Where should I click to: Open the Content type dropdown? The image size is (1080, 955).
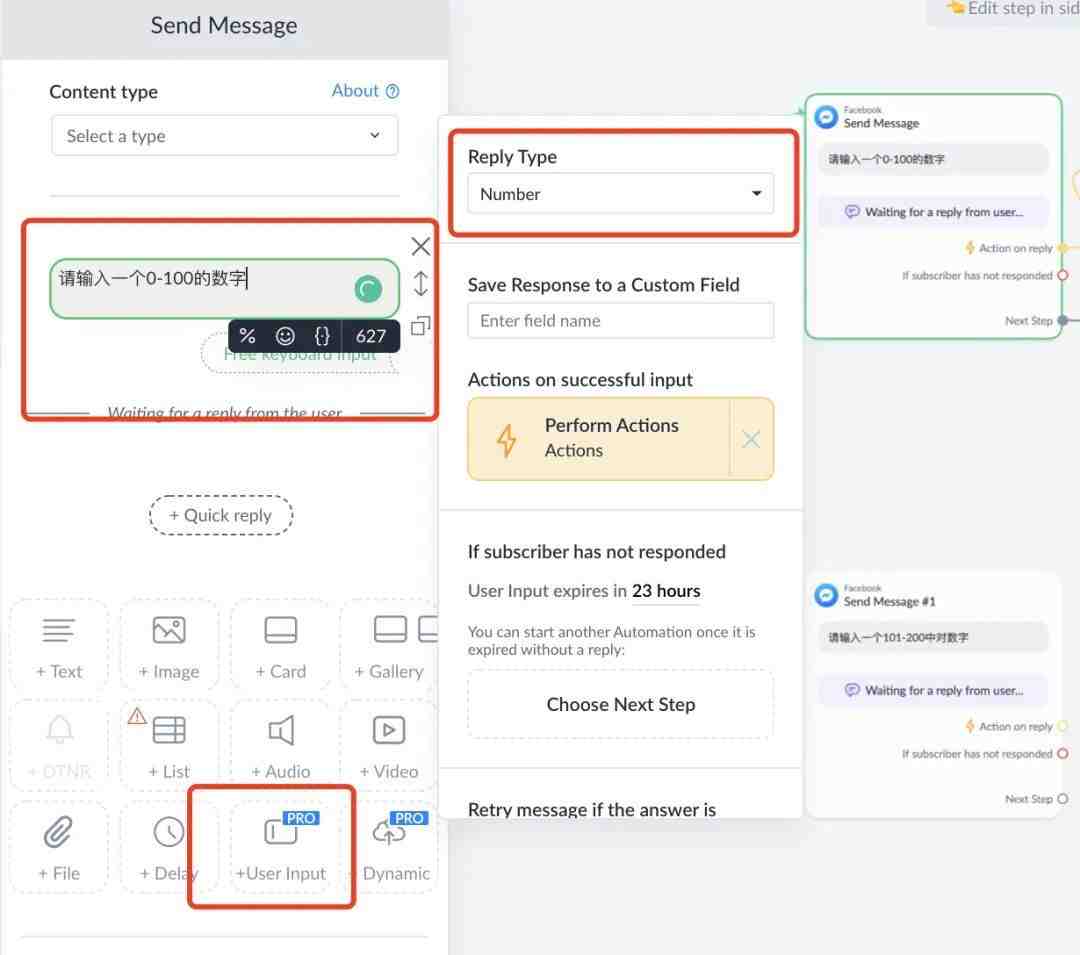(x=224, y=136)
